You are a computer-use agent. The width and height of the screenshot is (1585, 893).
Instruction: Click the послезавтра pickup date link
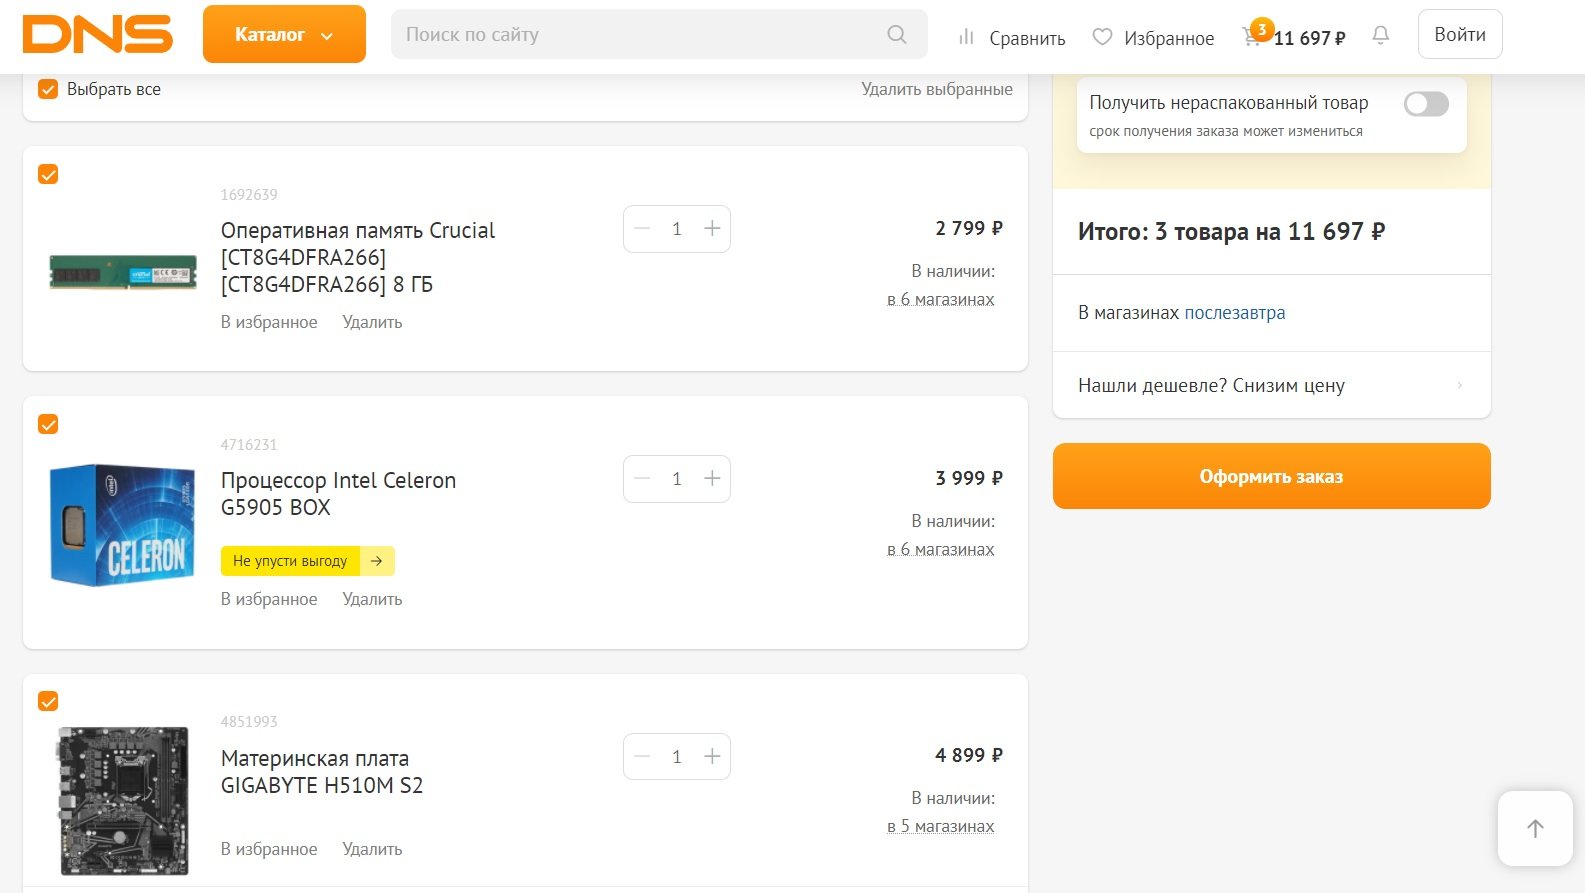[1235, 313]
